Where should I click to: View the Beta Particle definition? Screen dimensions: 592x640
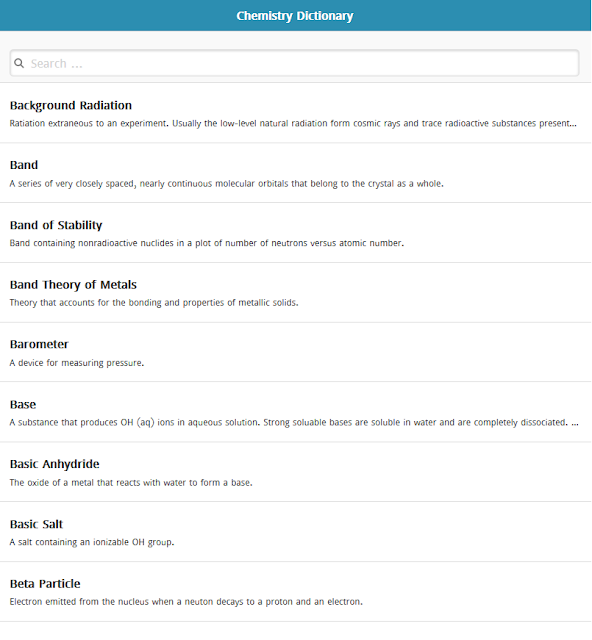(x=296, y=591)
